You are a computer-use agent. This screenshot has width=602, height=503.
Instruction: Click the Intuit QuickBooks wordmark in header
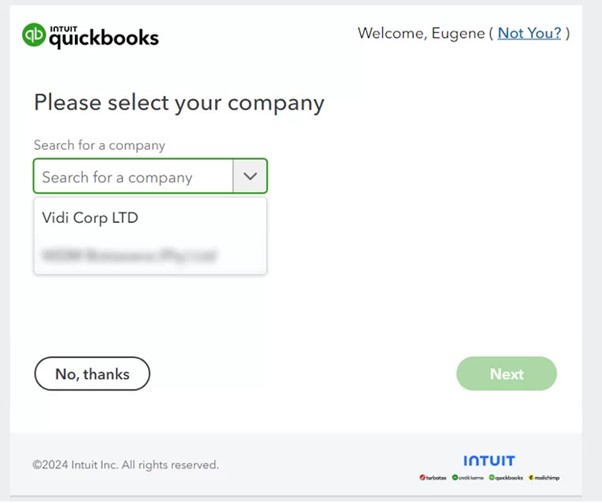pos(104,39)
